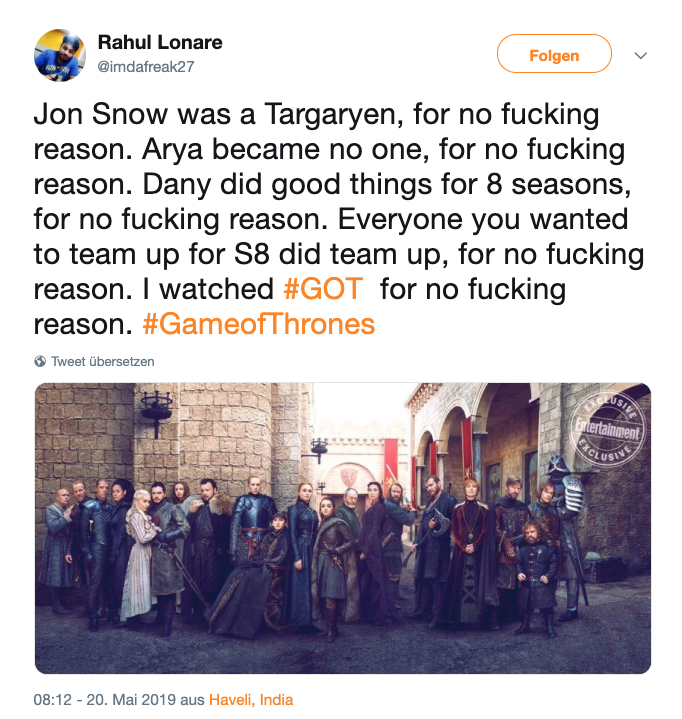Click the 08:12 - 20. Mai 2019 timestamp
682x719 pixels.
[105, 700]
